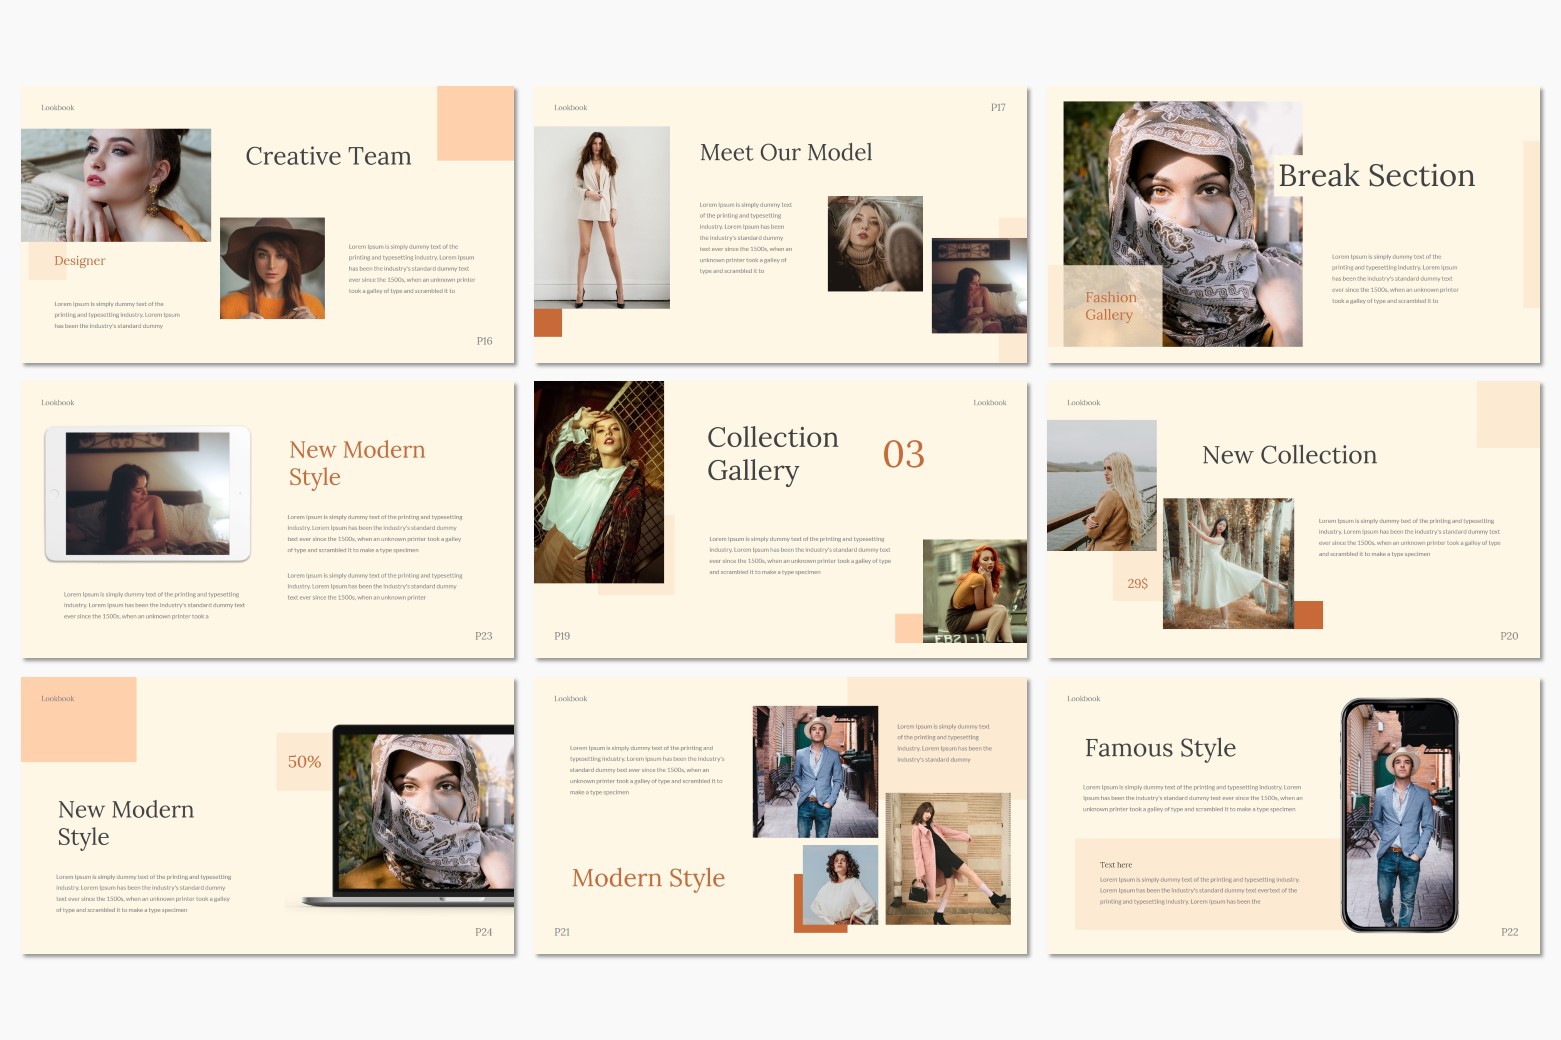Click the orange "03" number

coord(903,455)
